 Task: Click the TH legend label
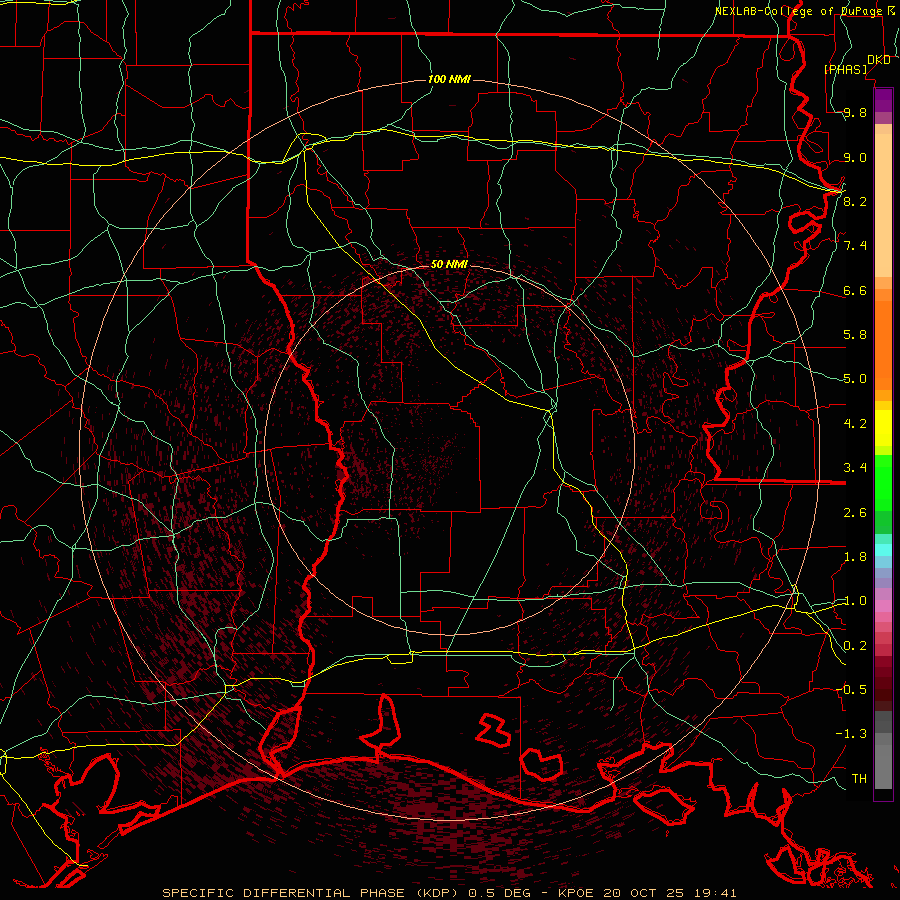pos(859,779)
